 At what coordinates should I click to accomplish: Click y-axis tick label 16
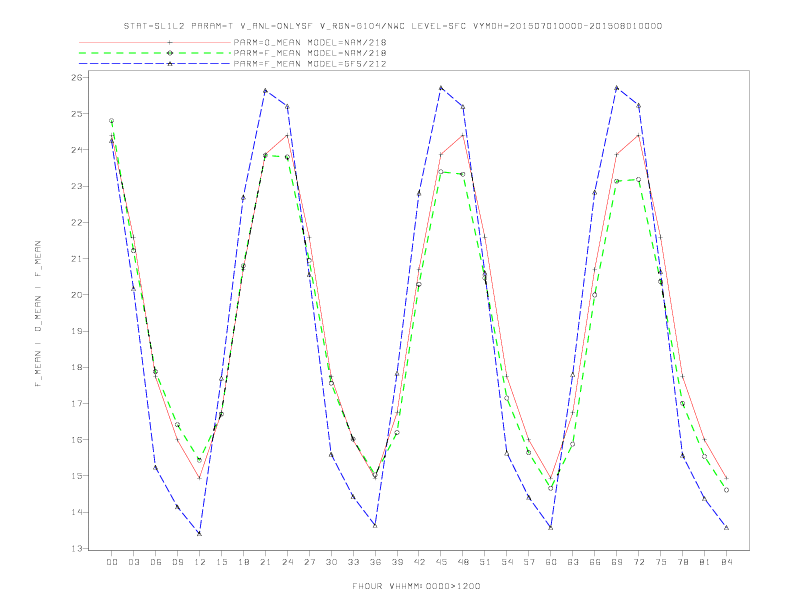(x=77, y=440)
